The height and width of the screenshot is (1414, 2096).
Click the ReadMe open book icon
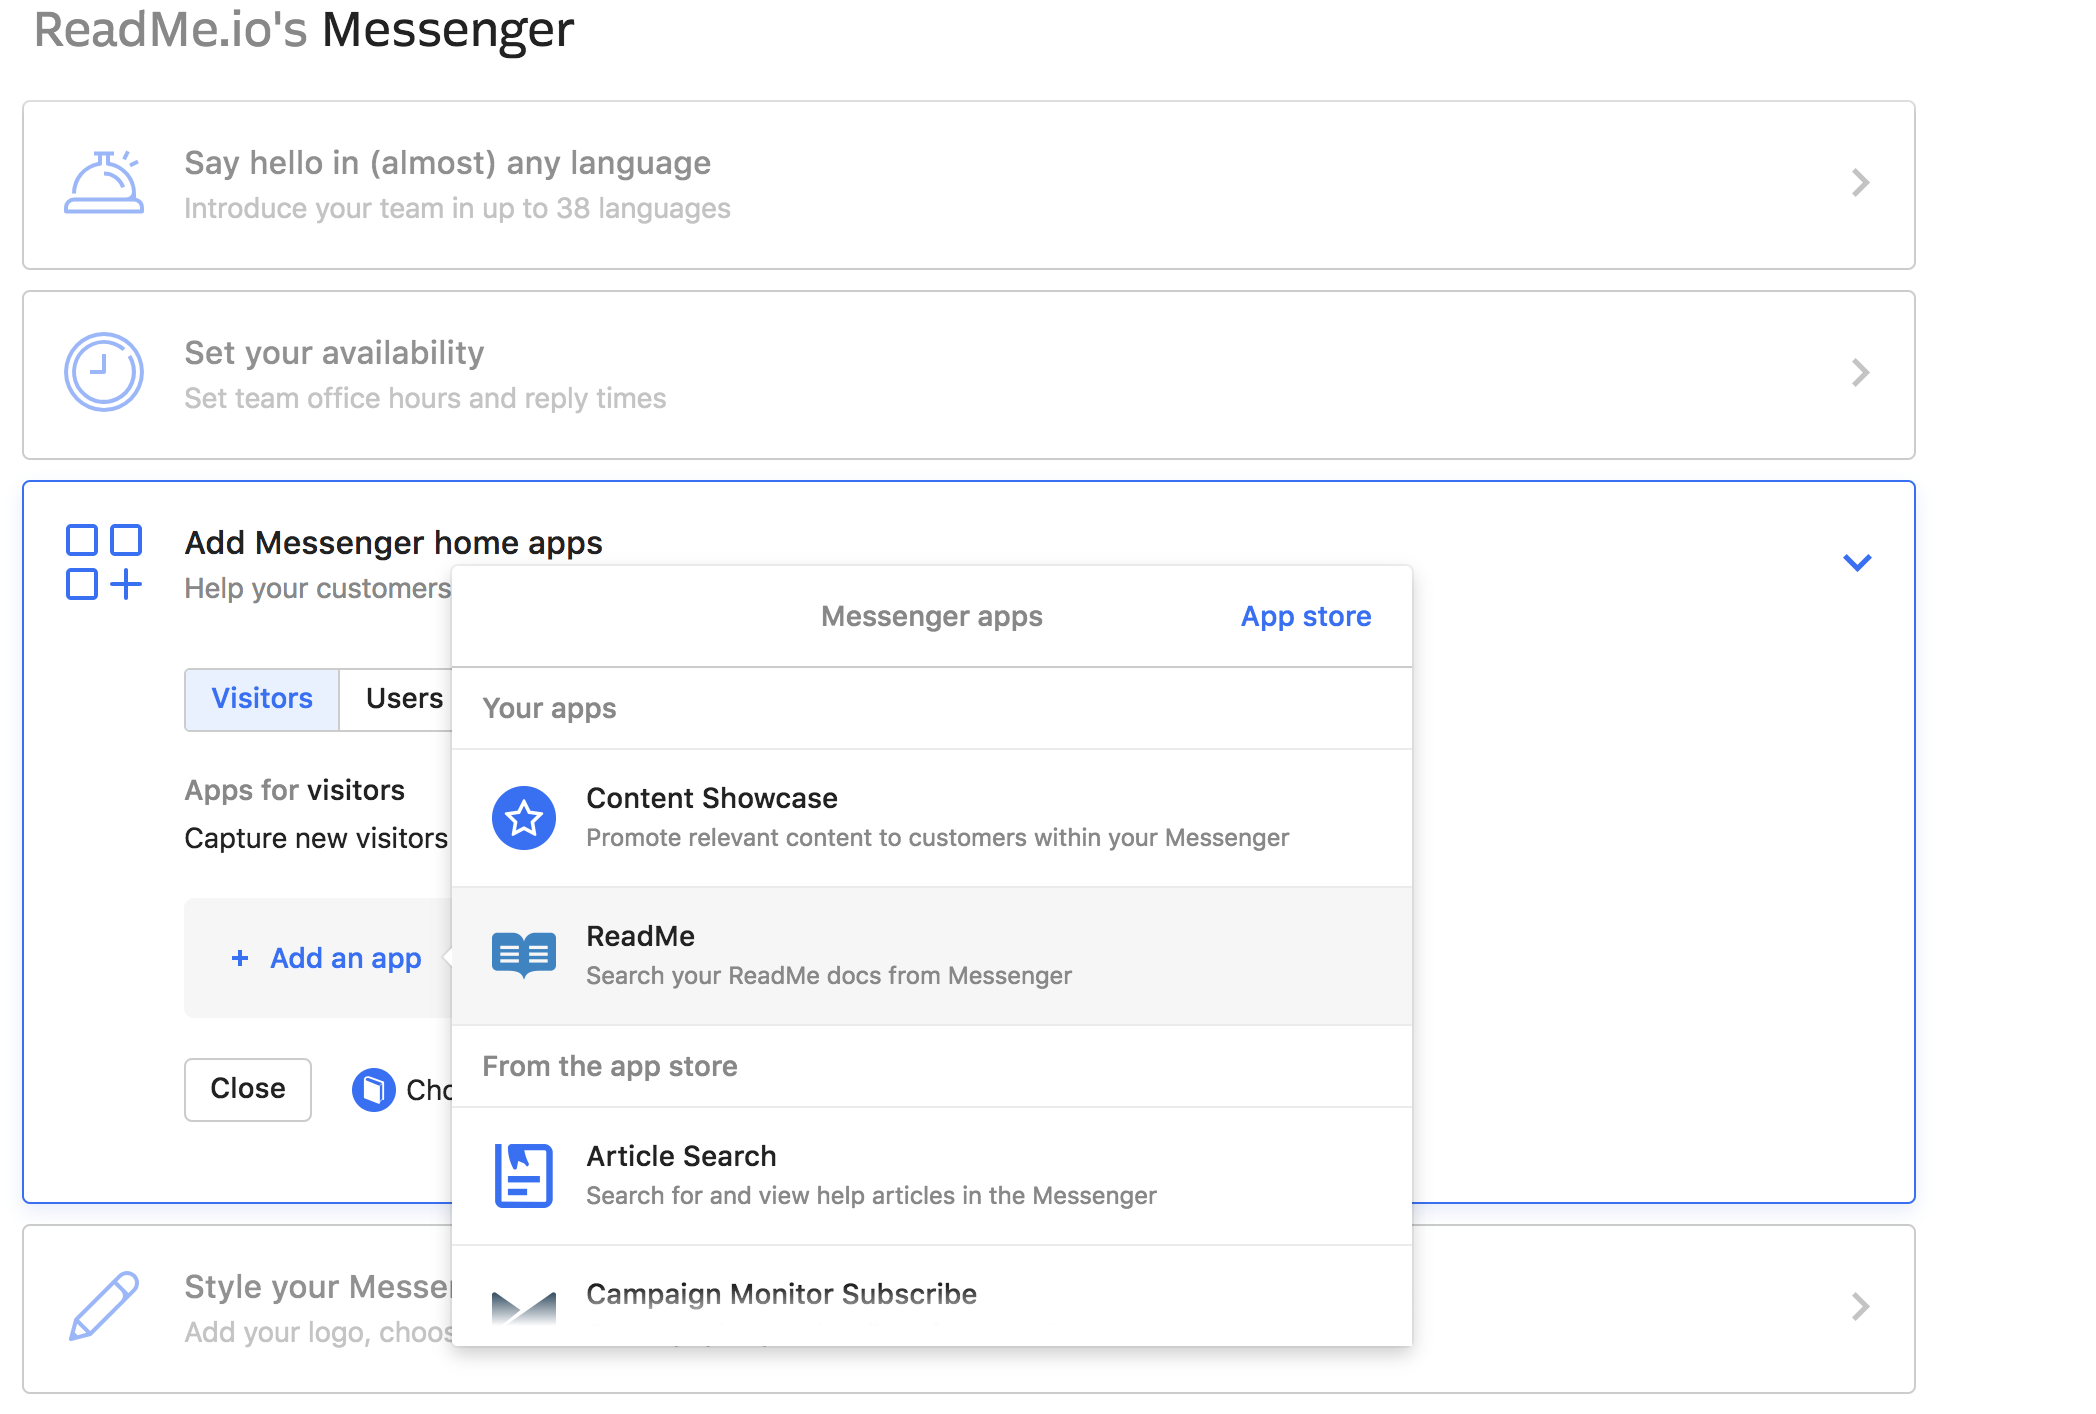tap(523, 955)
